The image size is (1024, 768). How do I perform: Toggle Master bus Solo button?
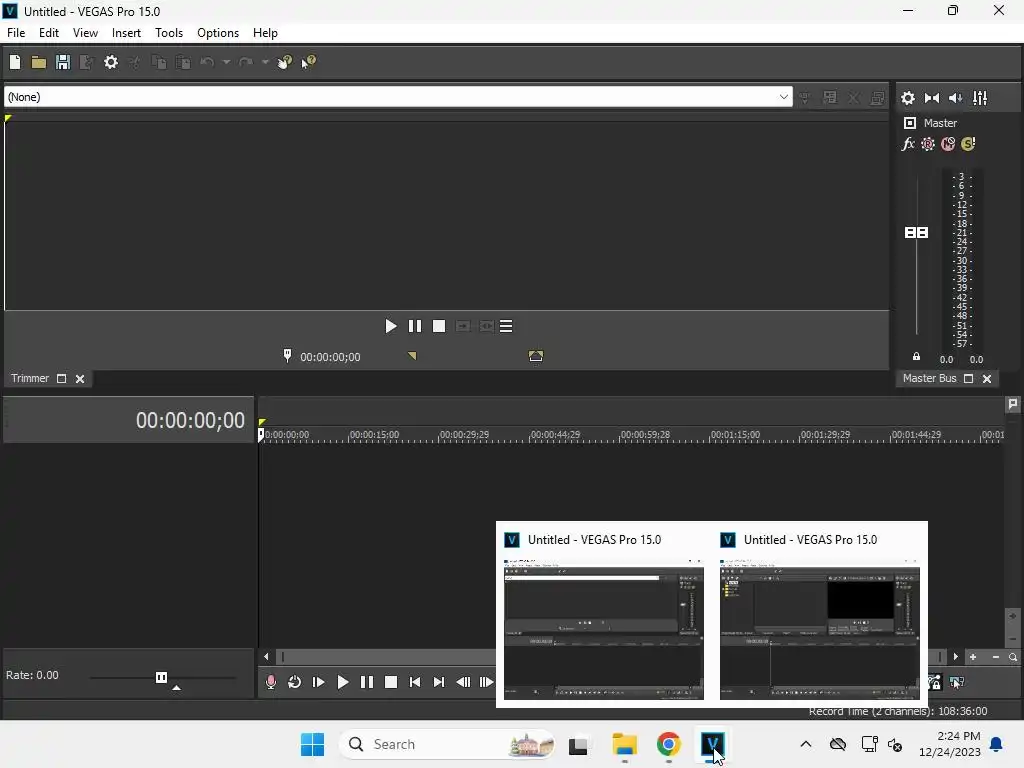click(968, 144)
